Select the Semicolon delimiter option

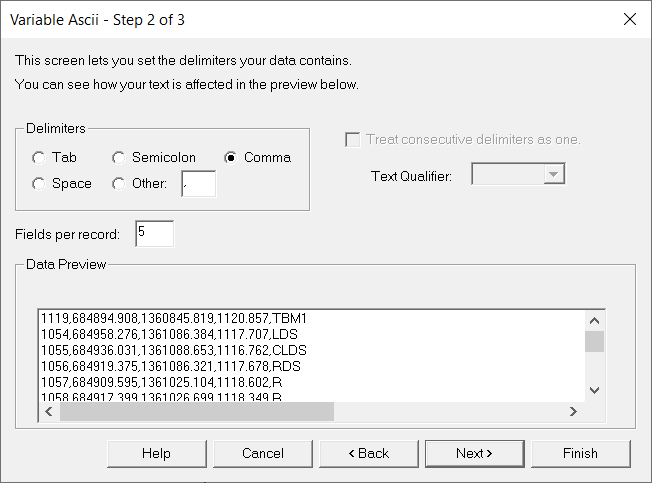(x=119, y=157)
